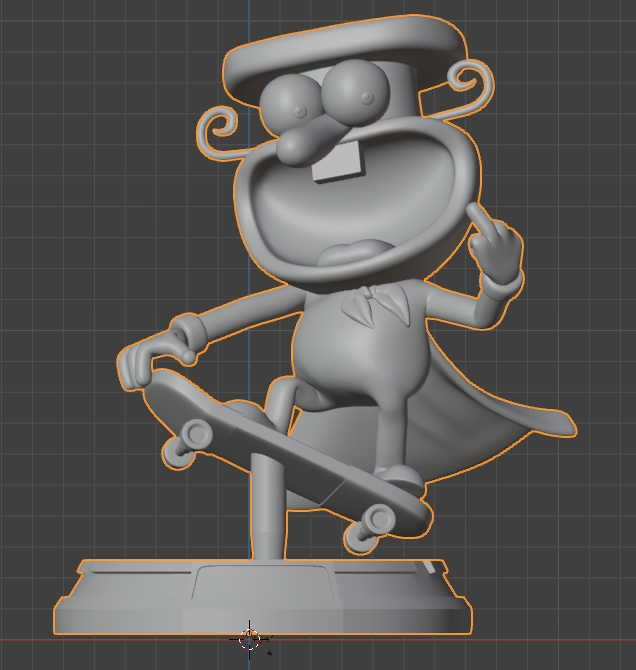Click the support post under the skateboard
The image size is (636, 670).
coord(266,506)
